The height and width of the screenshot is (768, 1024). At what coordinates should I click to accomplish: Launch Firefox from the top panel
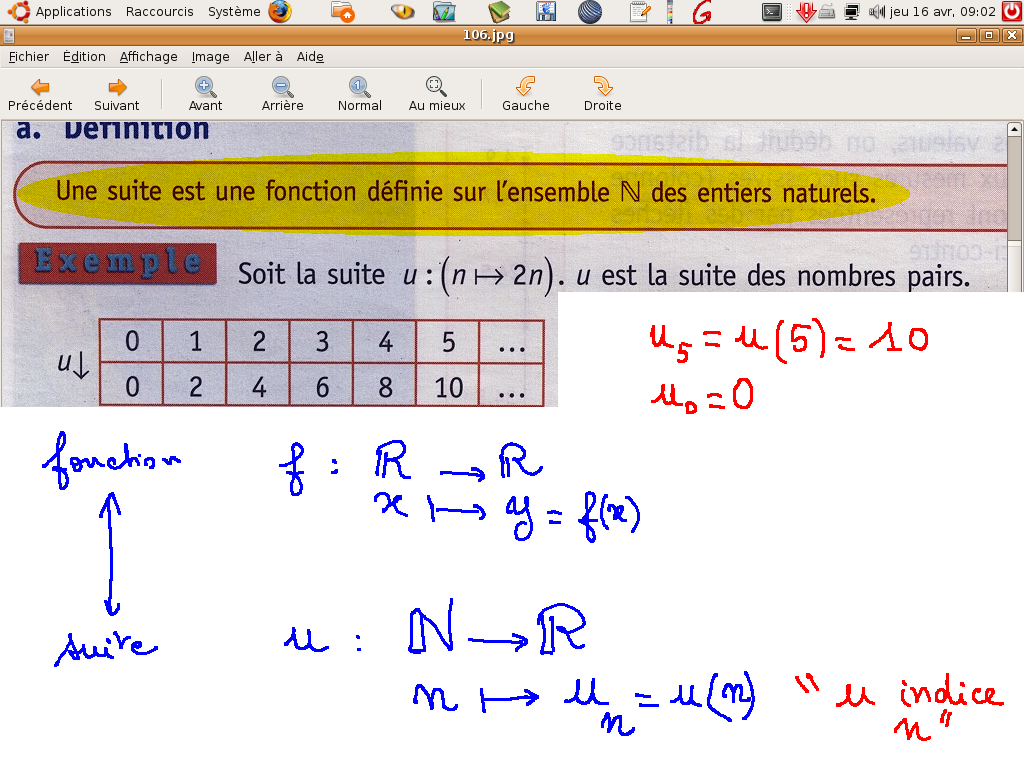[x=280, y=12]
